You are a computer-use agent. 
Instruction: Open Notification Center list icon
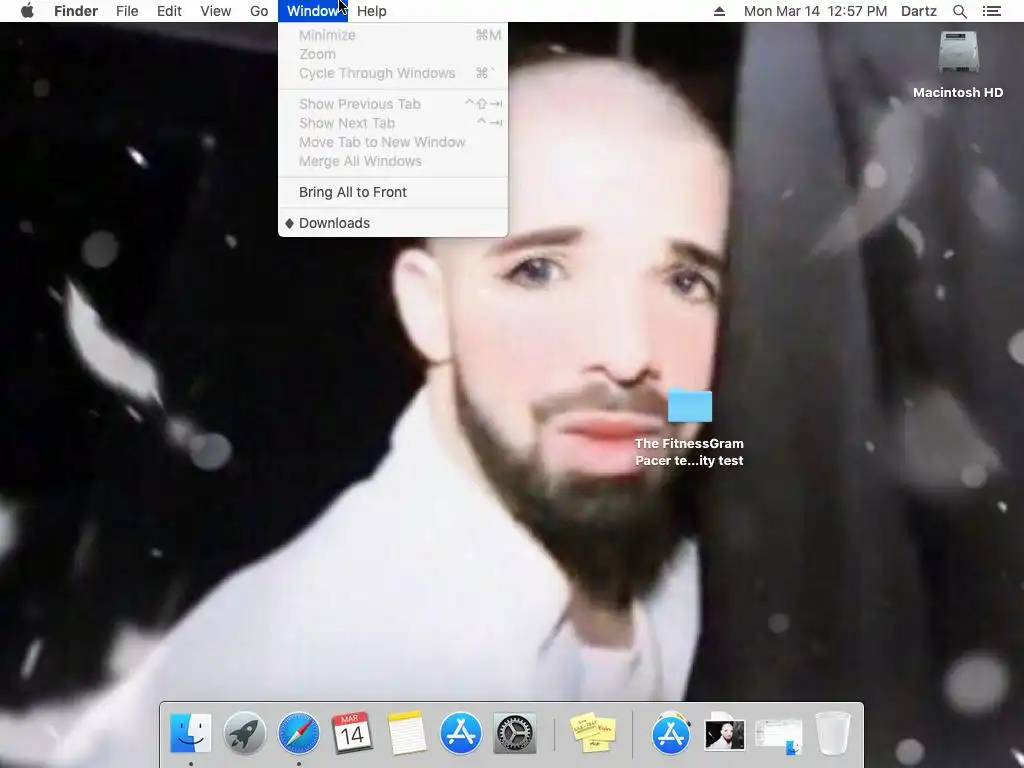click(991, 11)
